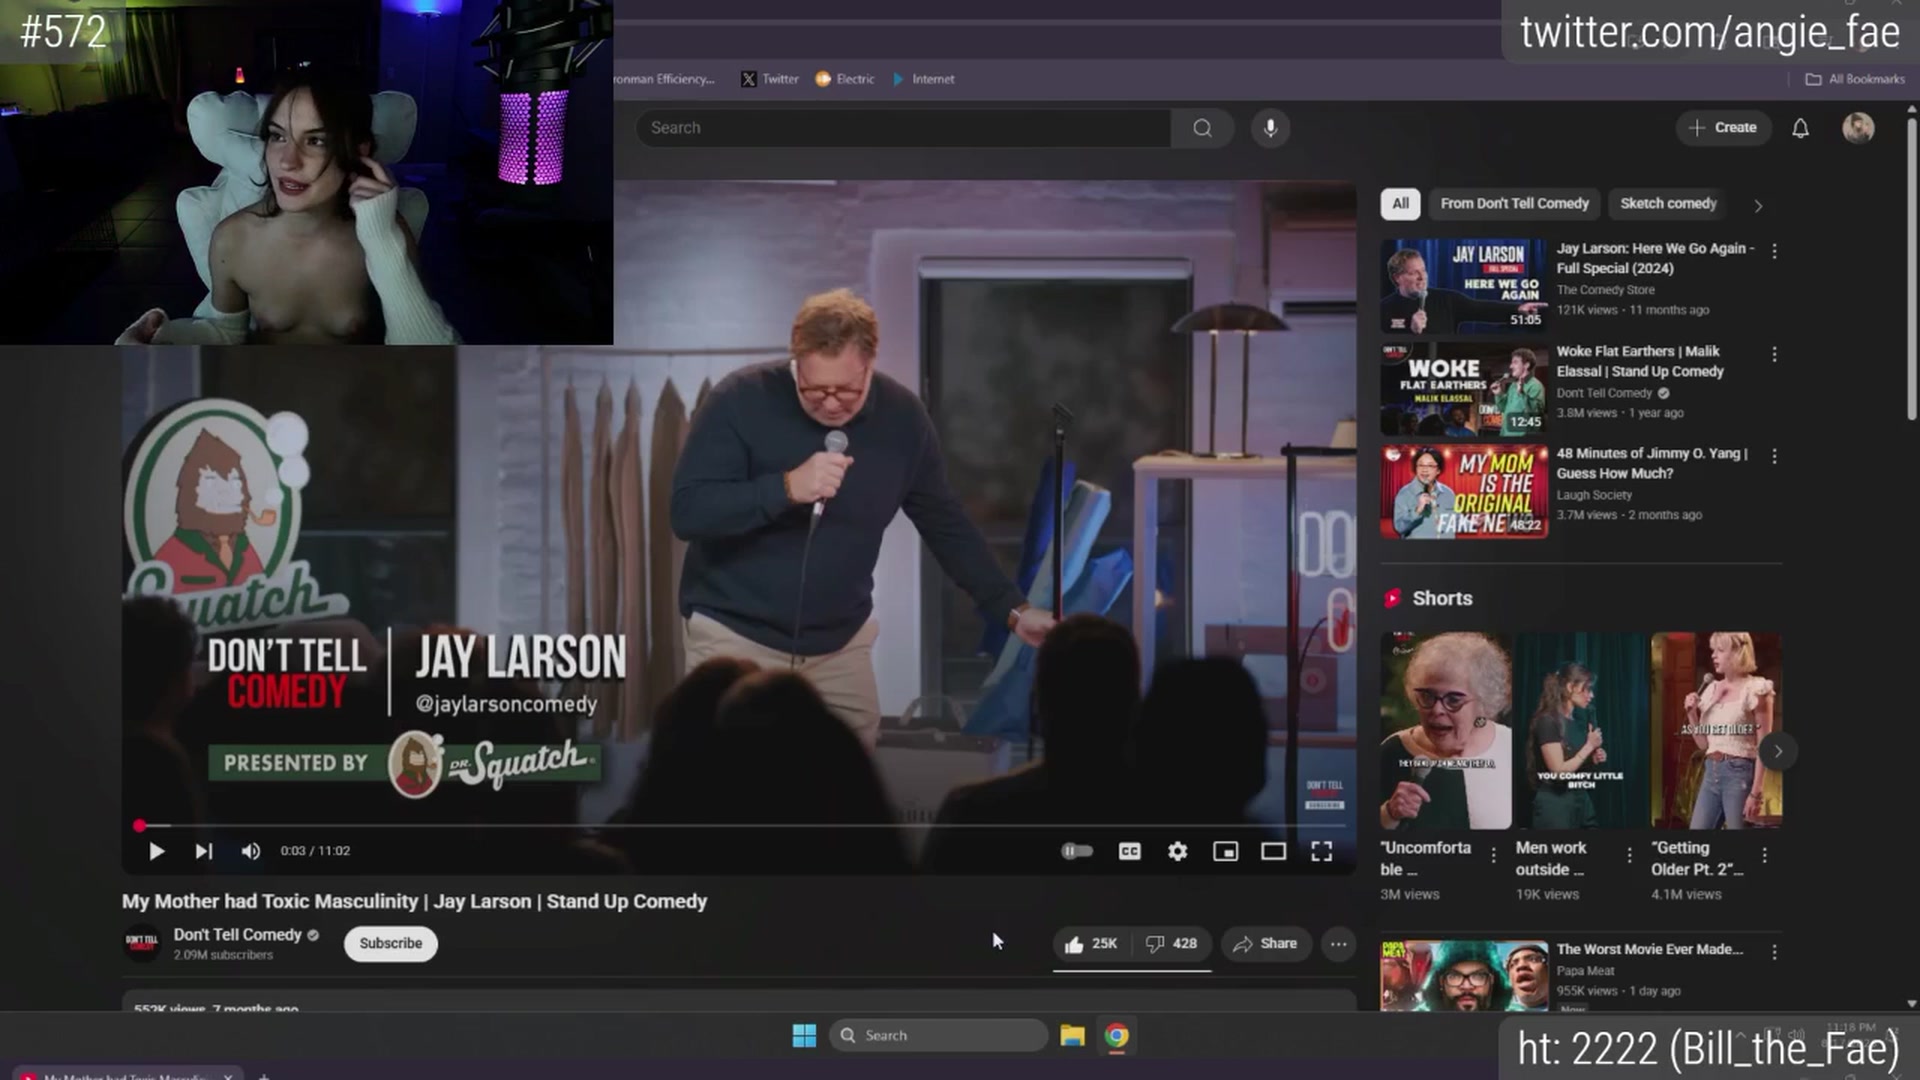Play the Jay Larson video

pyautogui.click(x=156, y=851)
